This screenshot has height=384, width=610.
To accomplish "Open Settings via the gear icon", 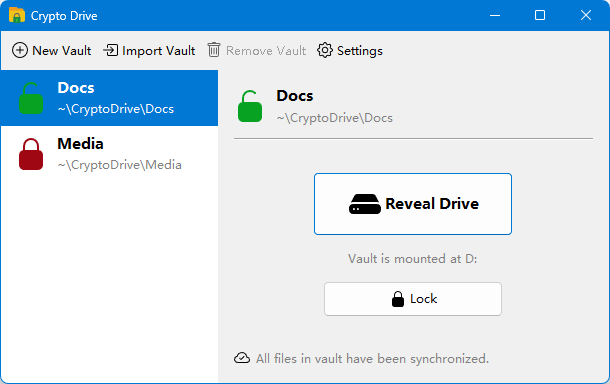I will [325, 50].
